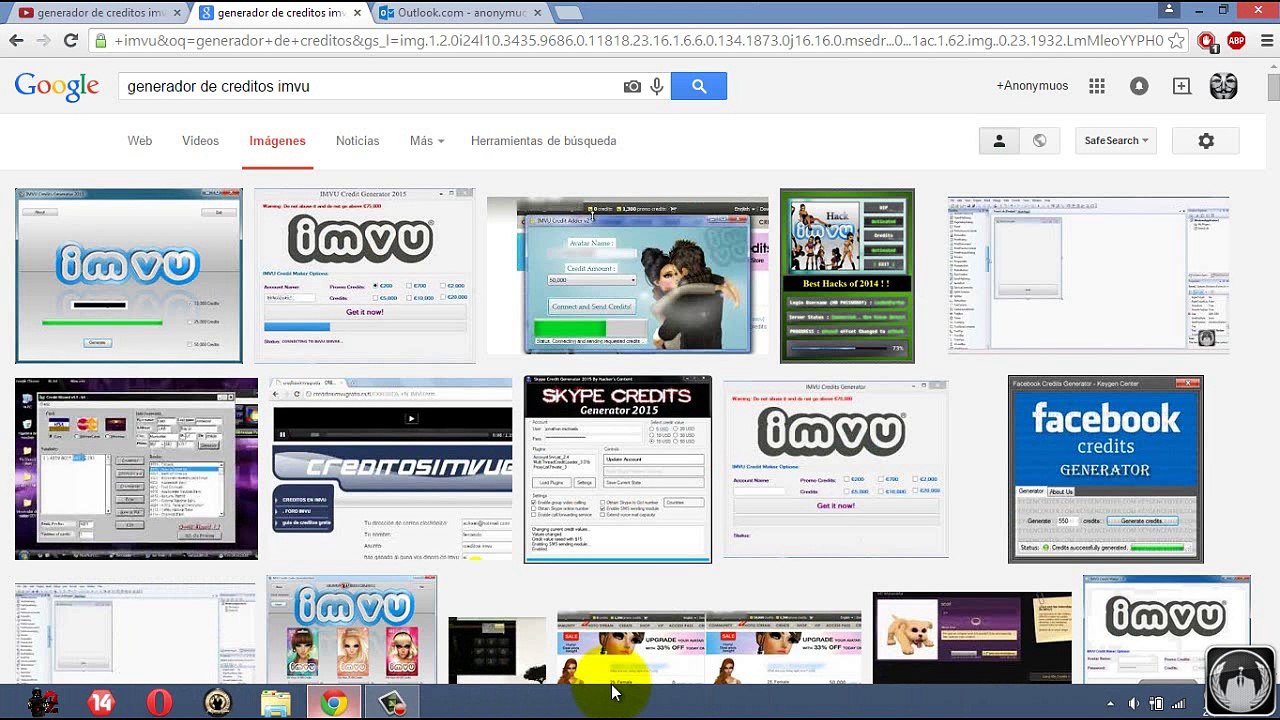Open 'Herramientas de búsqueda' tools
The image size is (1280, 720).
point(543,141)
